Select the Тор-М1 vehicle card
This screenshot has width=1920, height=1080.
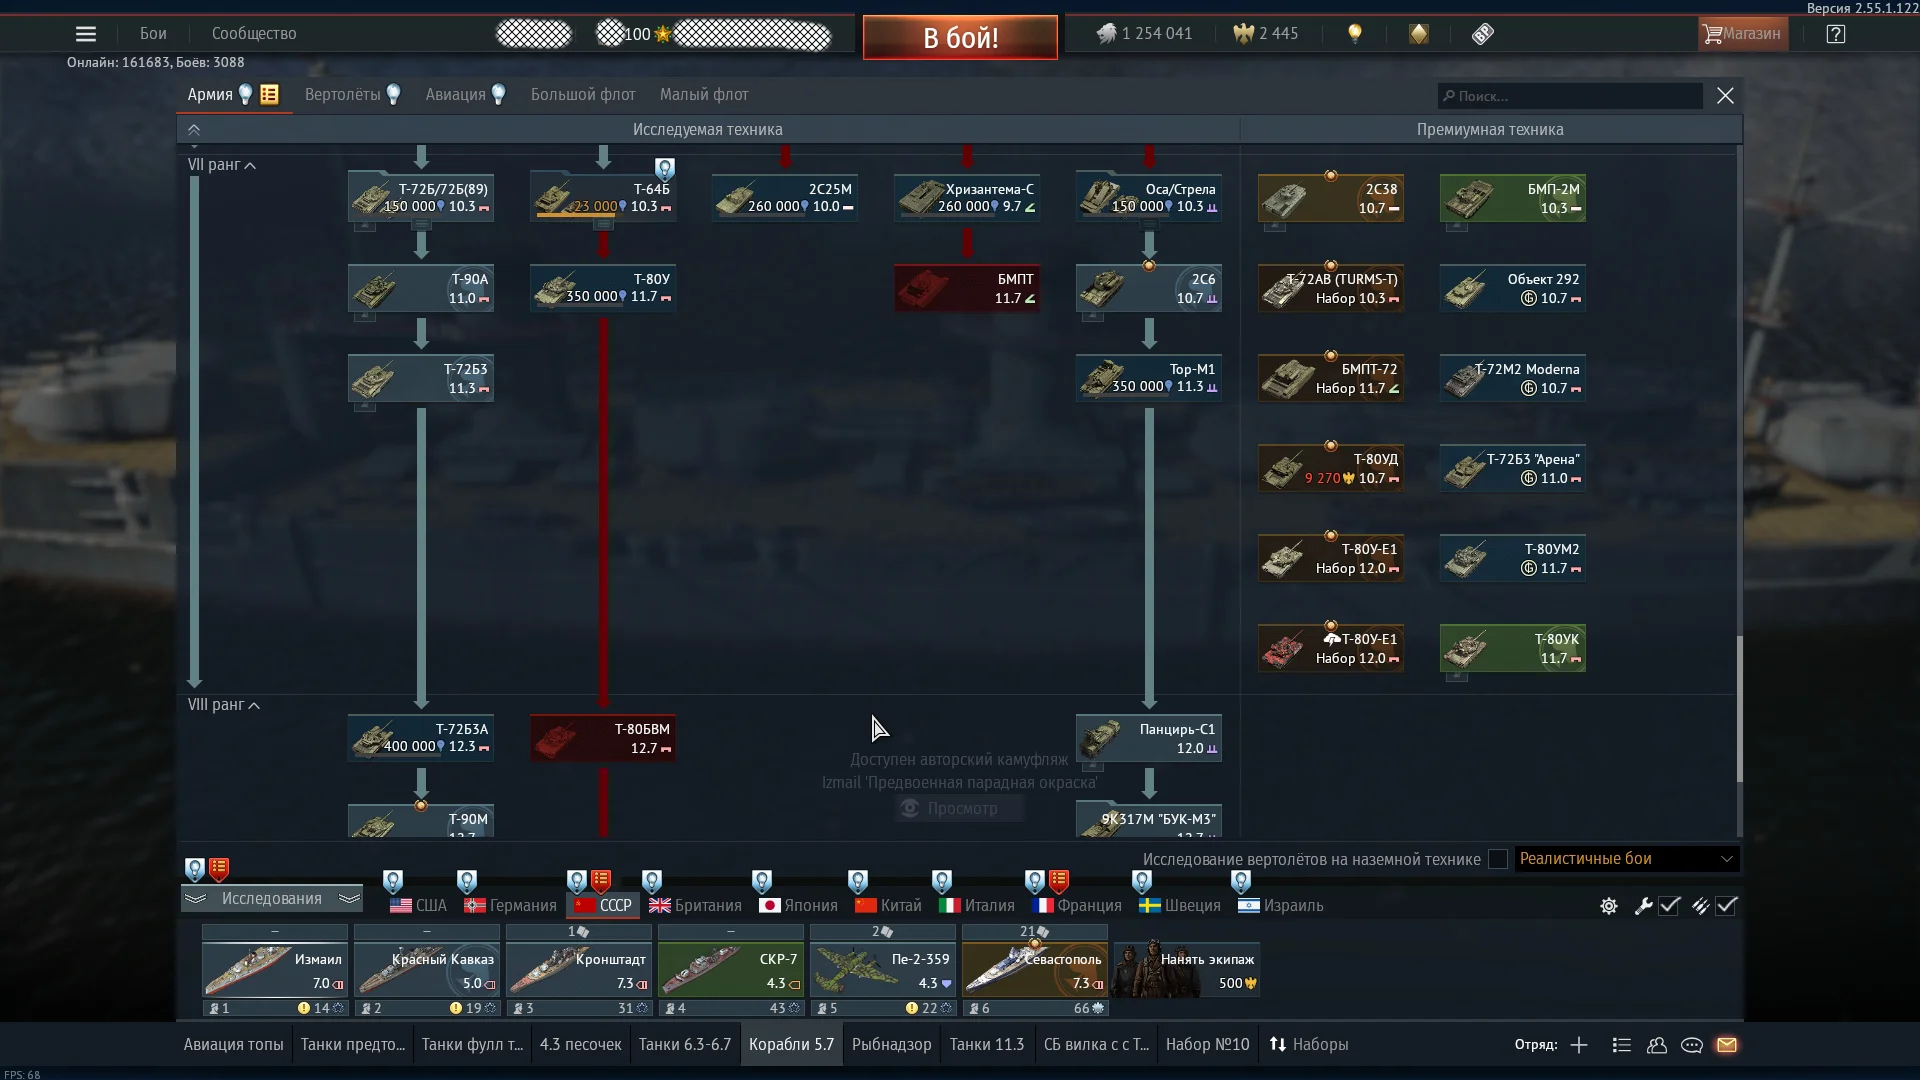[x=1149, y=378]
